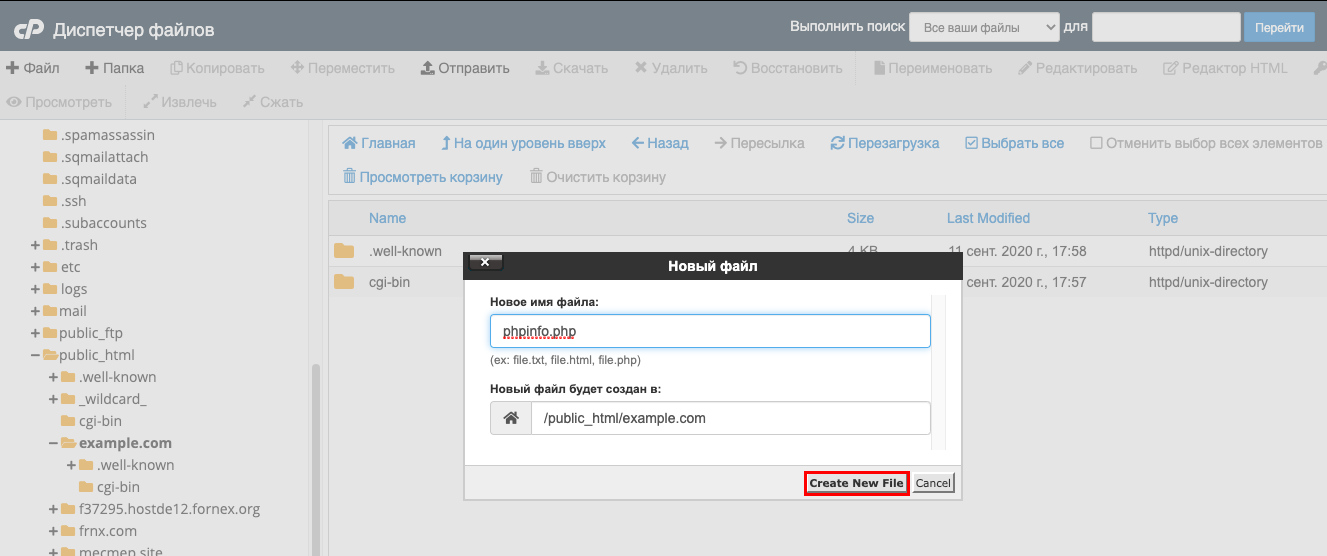Click the Скачать download button
This screenshot has height=556, width=1327.
(572, 68)
